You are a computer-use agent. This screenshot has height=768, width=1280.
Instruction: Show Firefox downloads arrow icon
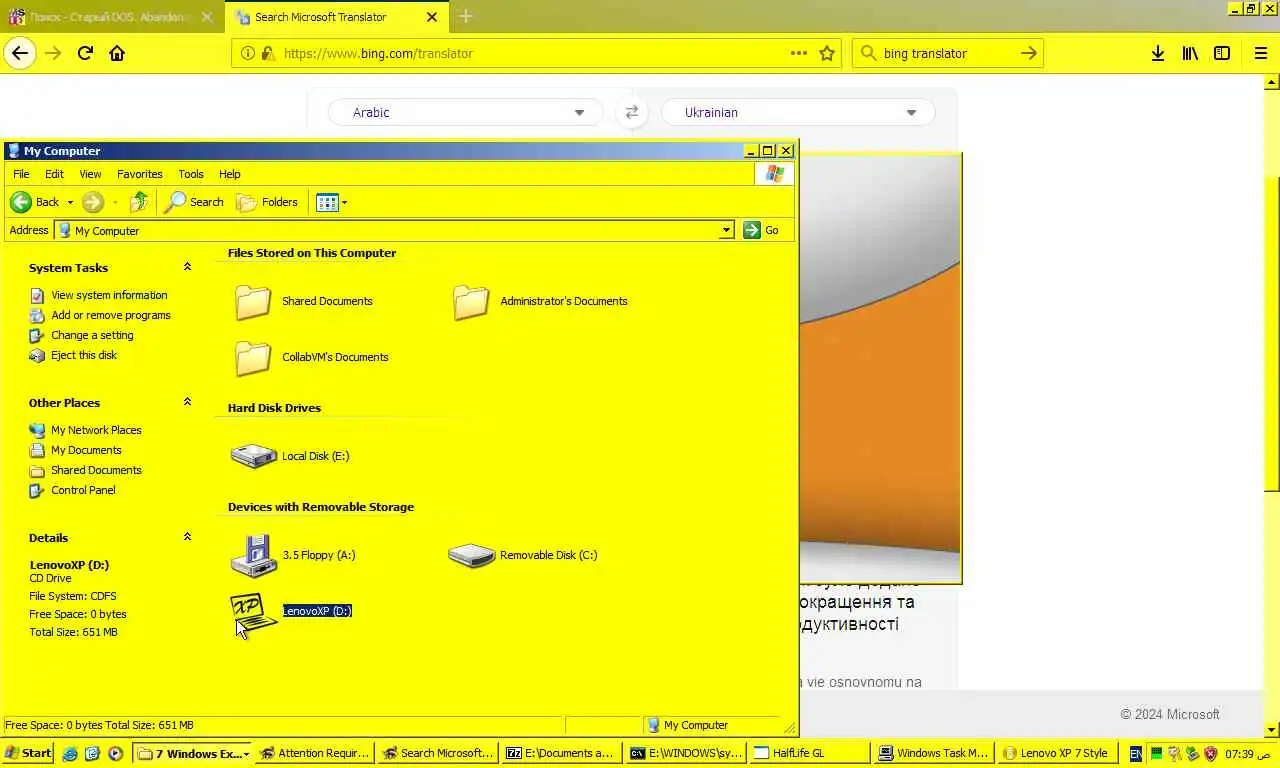point(1158,53)
